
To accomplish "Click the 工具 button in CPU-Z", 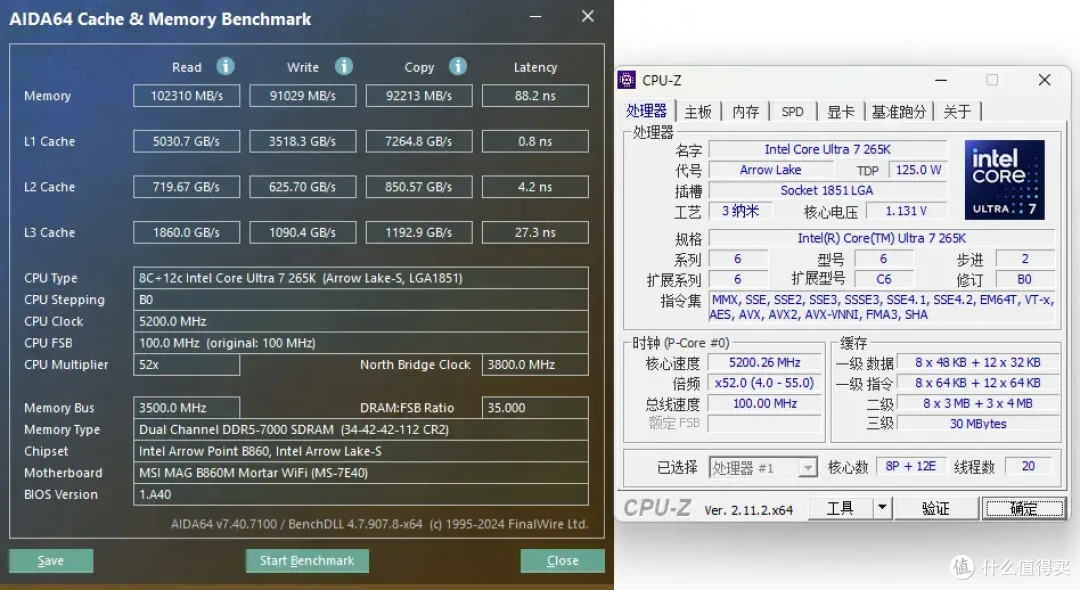I will 840,508.
